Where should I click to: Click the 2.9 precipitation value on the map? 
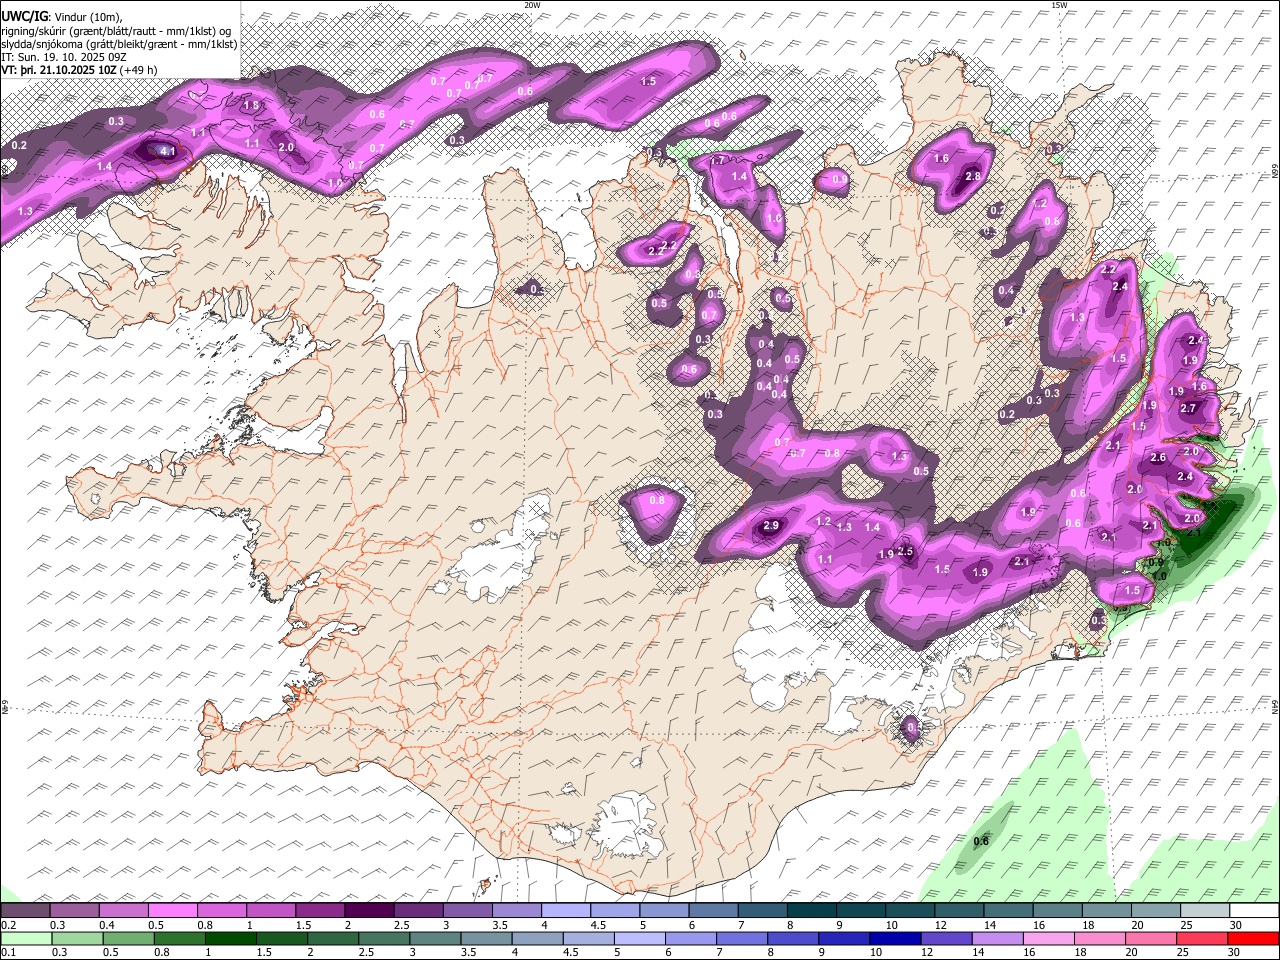pyautogui.click(x=770, y=526)
